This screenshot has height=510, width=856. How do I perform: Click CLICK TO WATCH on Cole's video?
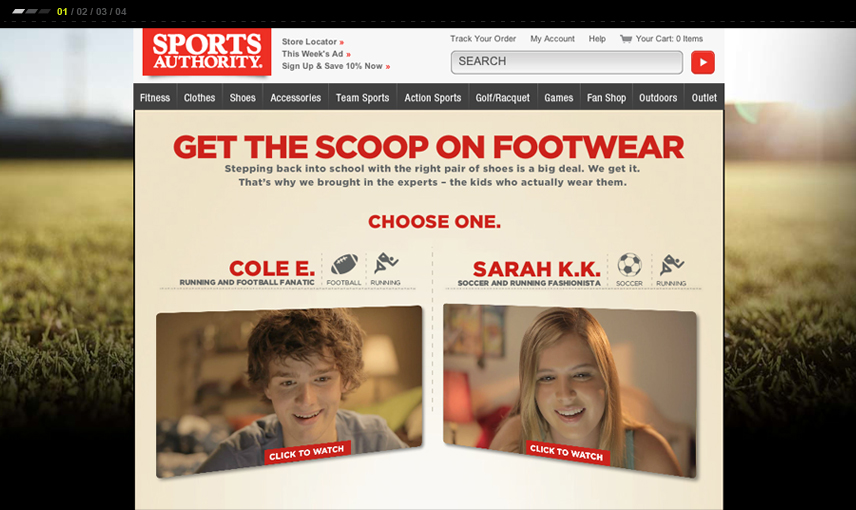point(307,453)
